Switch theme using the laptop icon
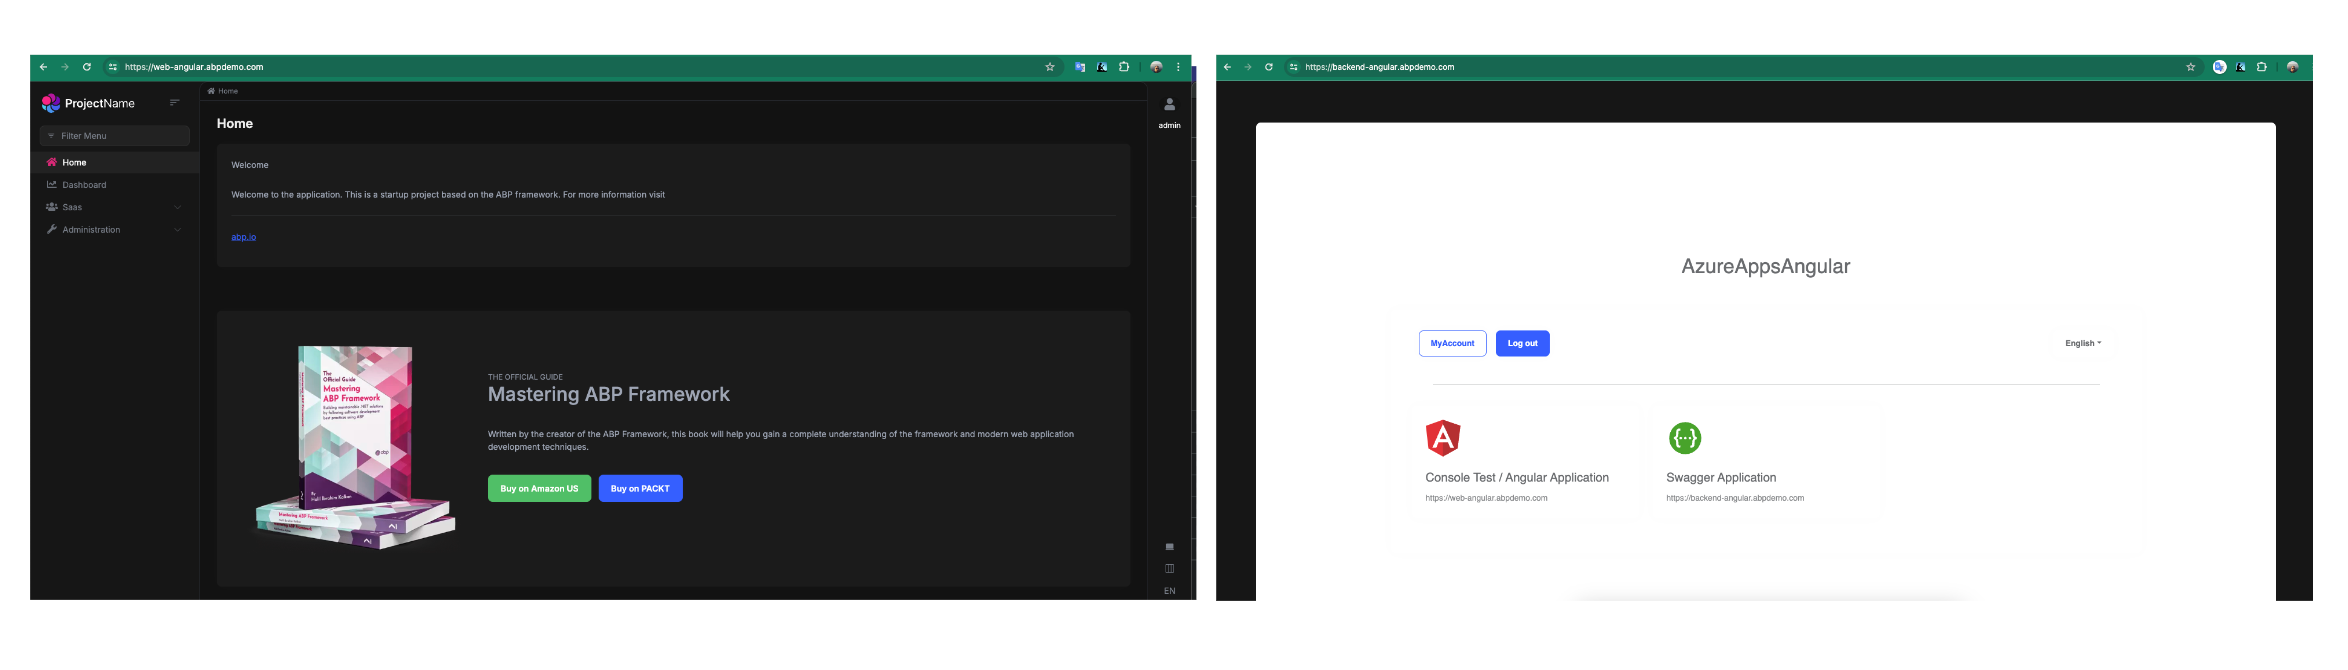 click(1169, 547)
